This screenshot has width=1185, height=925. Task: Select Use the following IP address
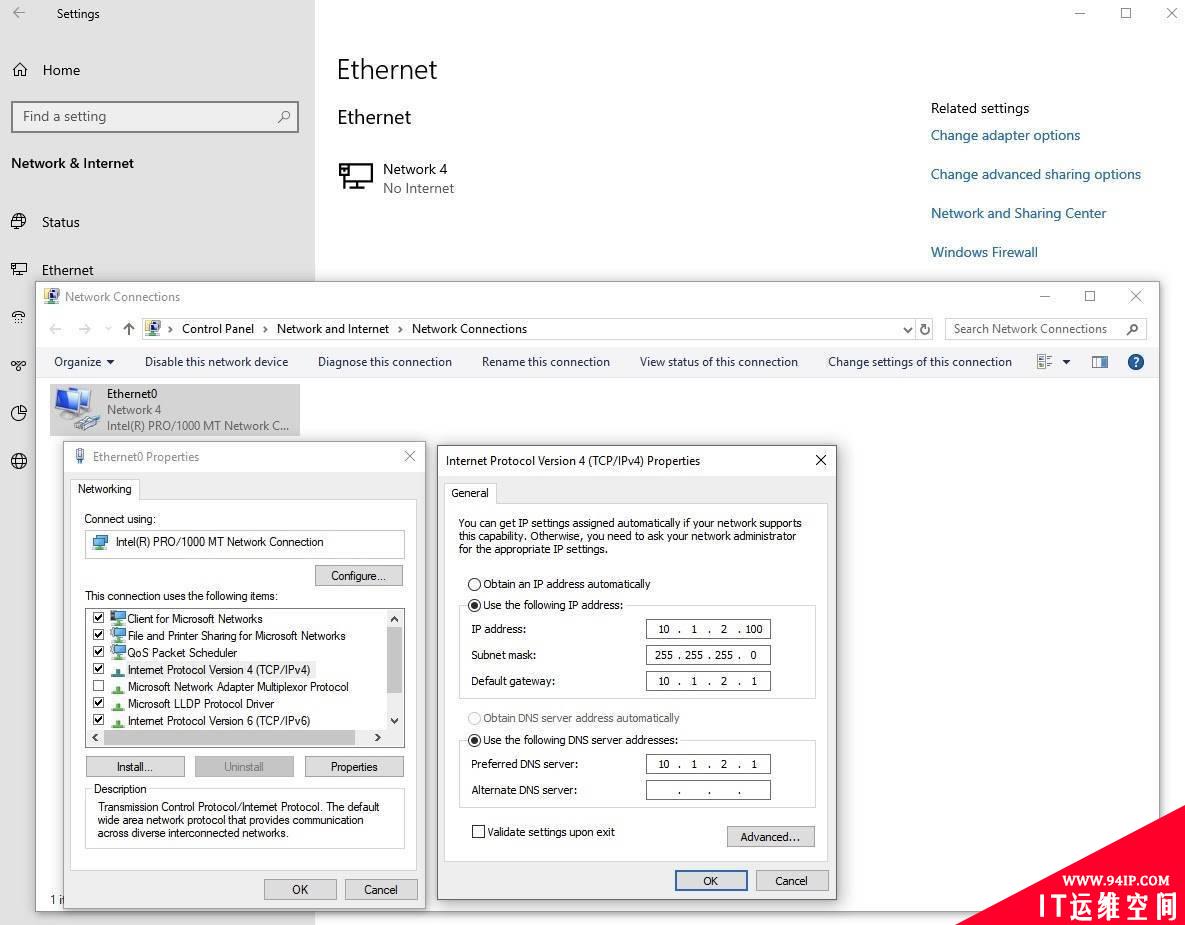475,605
